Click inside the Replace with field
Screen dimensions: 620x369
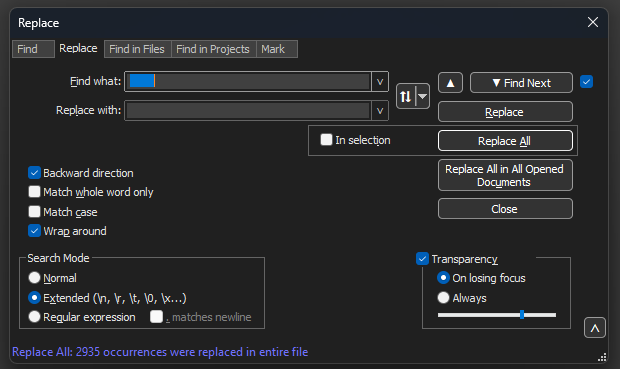coord(248,111)
